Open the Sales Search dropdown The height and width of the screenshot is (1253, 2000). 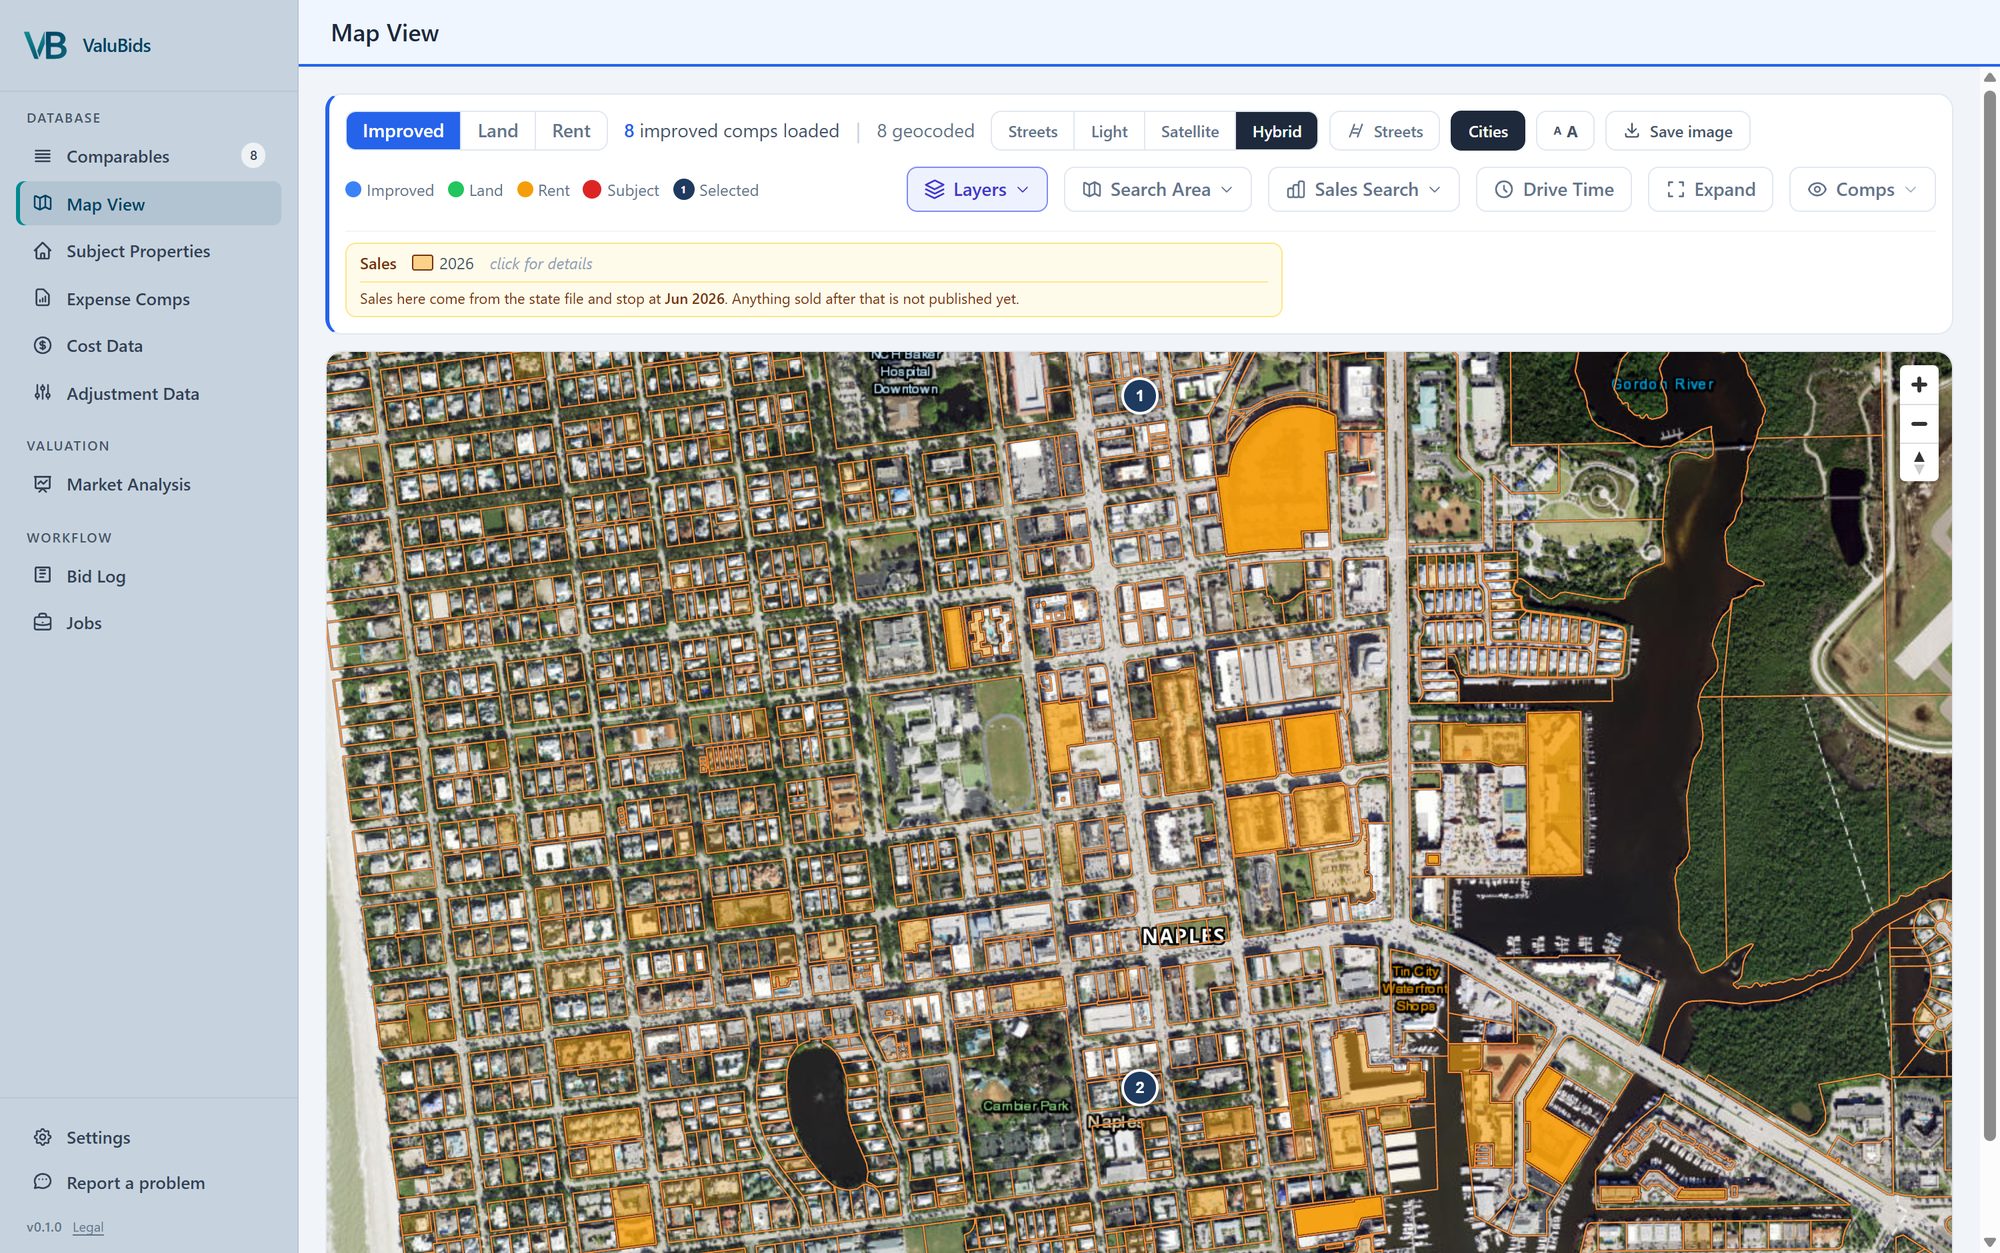1363,189
